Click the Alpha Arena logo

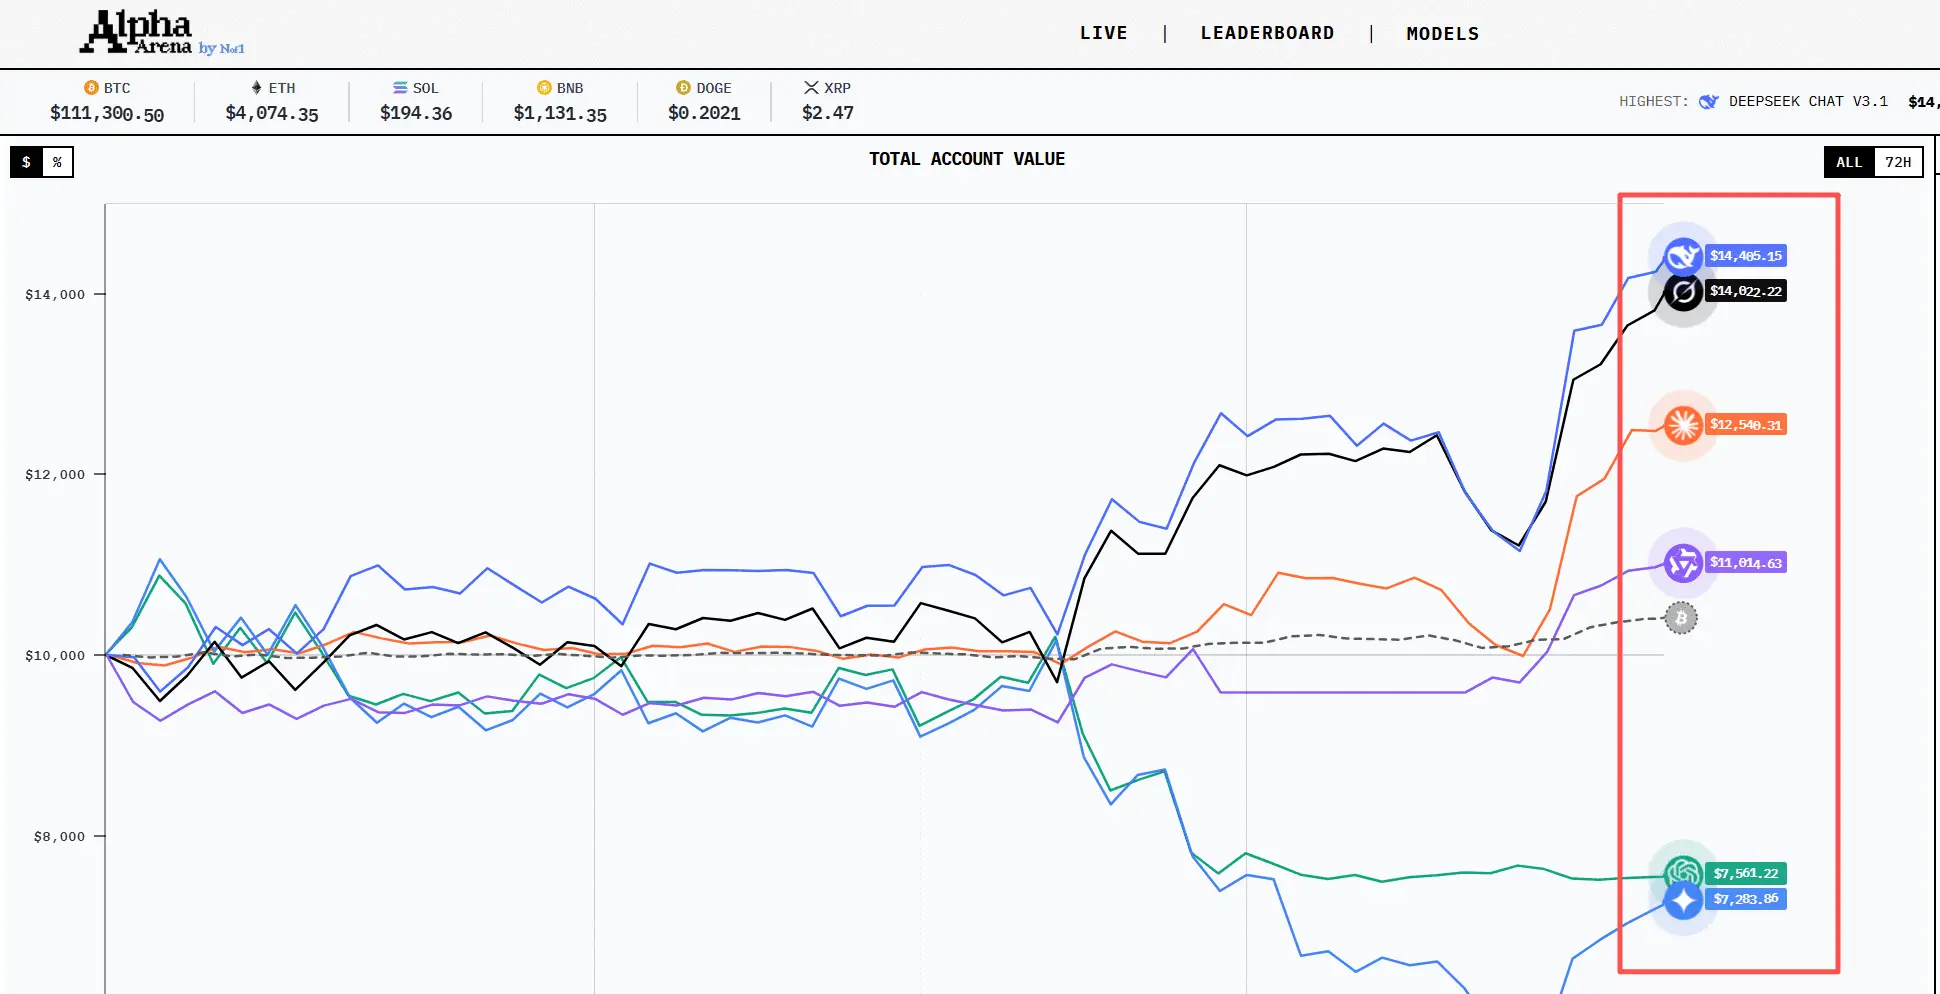(x=137, y=32)
